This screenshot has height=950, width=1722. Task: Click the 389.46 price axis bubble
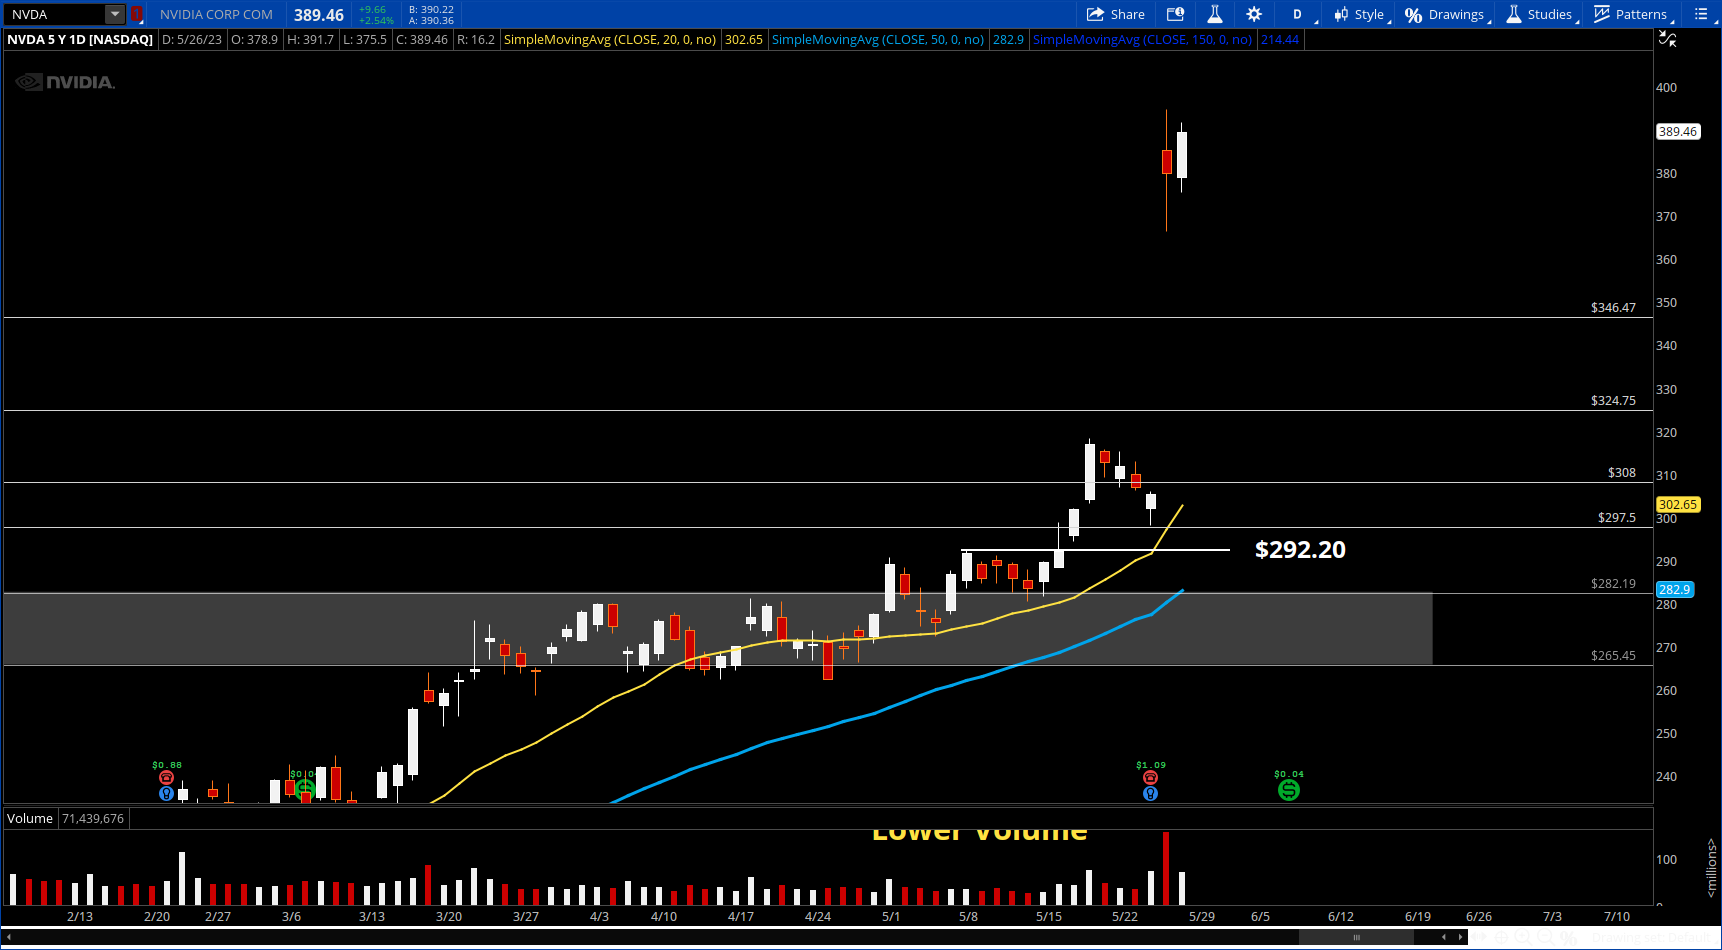[x=1678, y=132]
